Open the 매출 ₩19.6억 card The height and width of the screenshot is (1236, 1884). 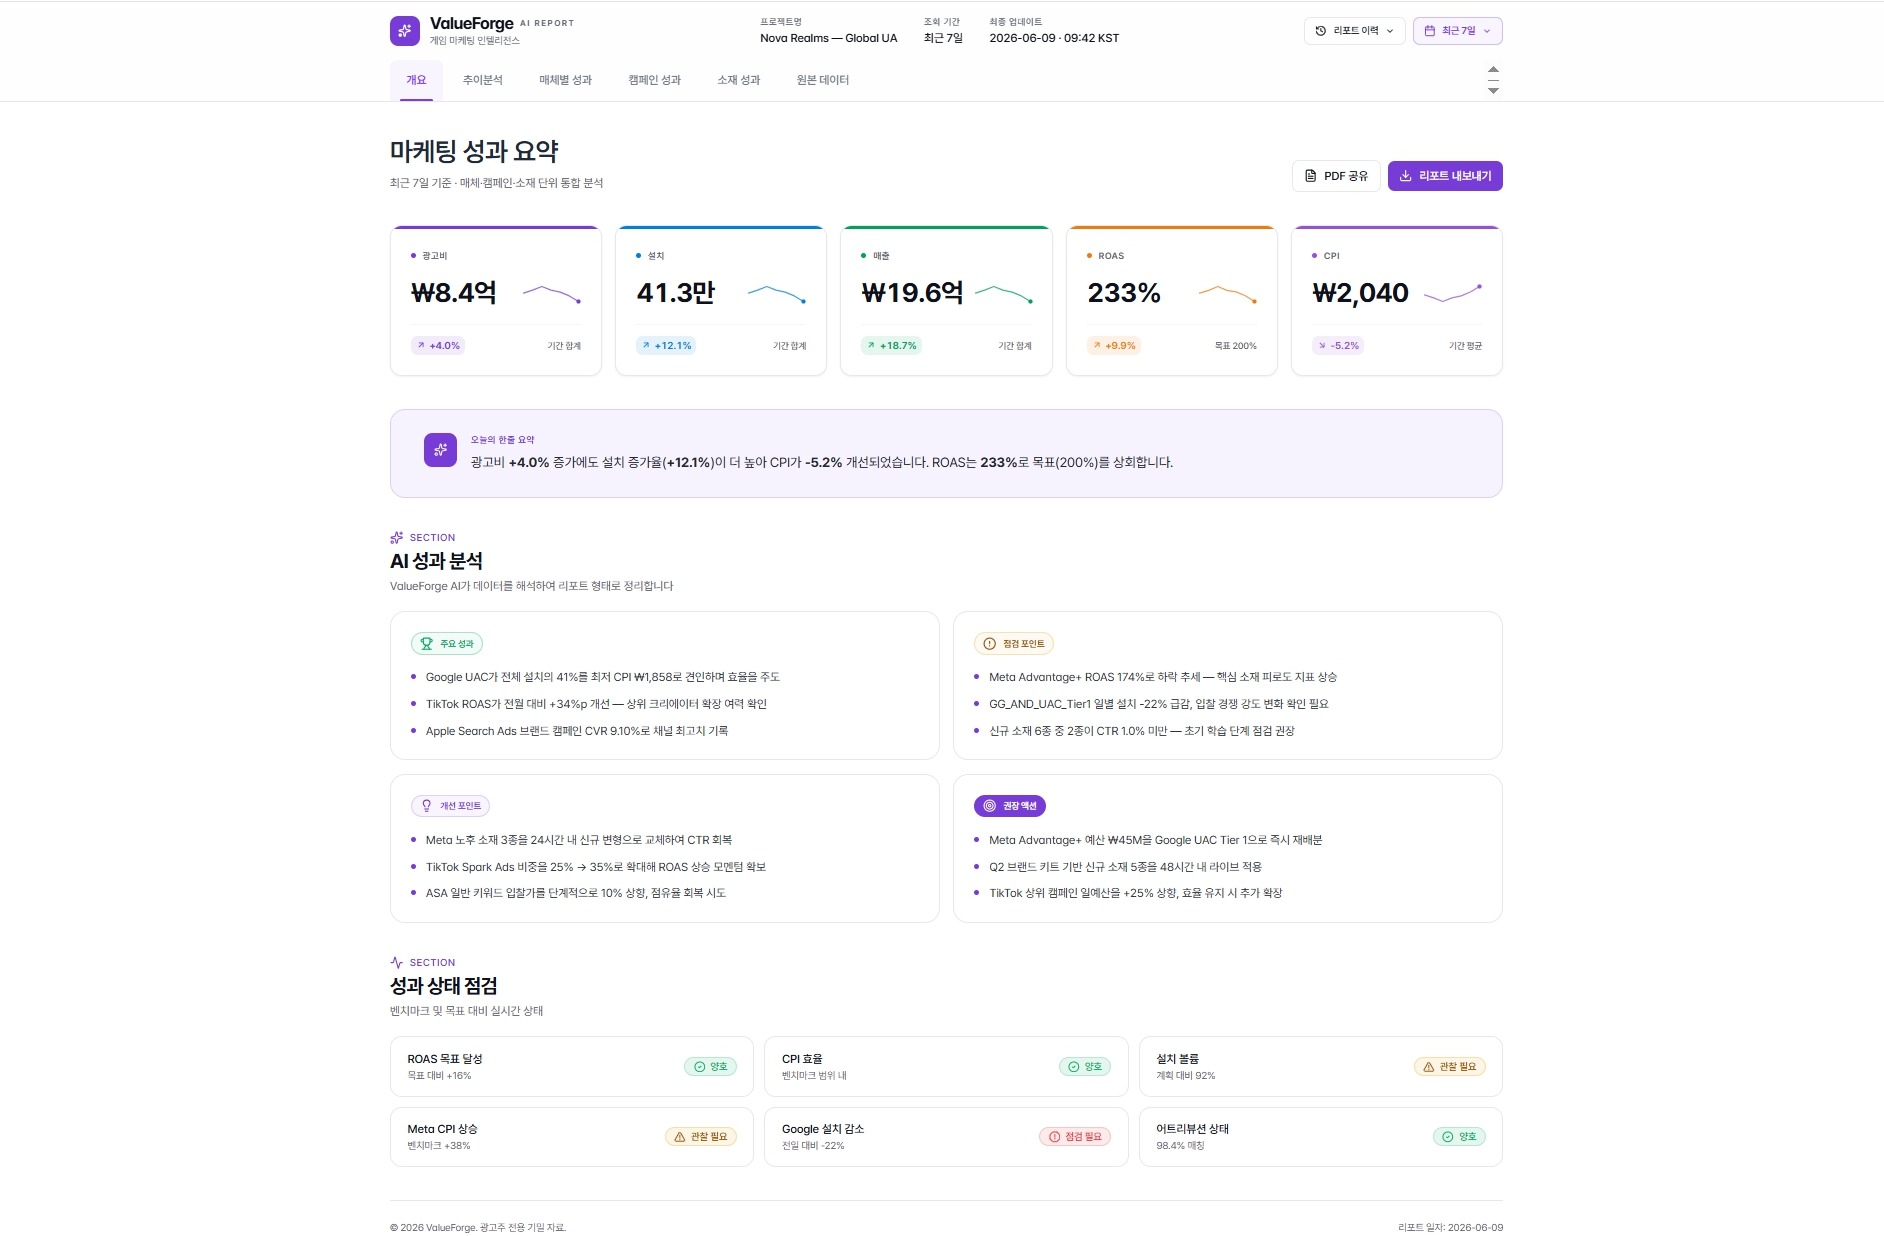click(x=946, y=301)
